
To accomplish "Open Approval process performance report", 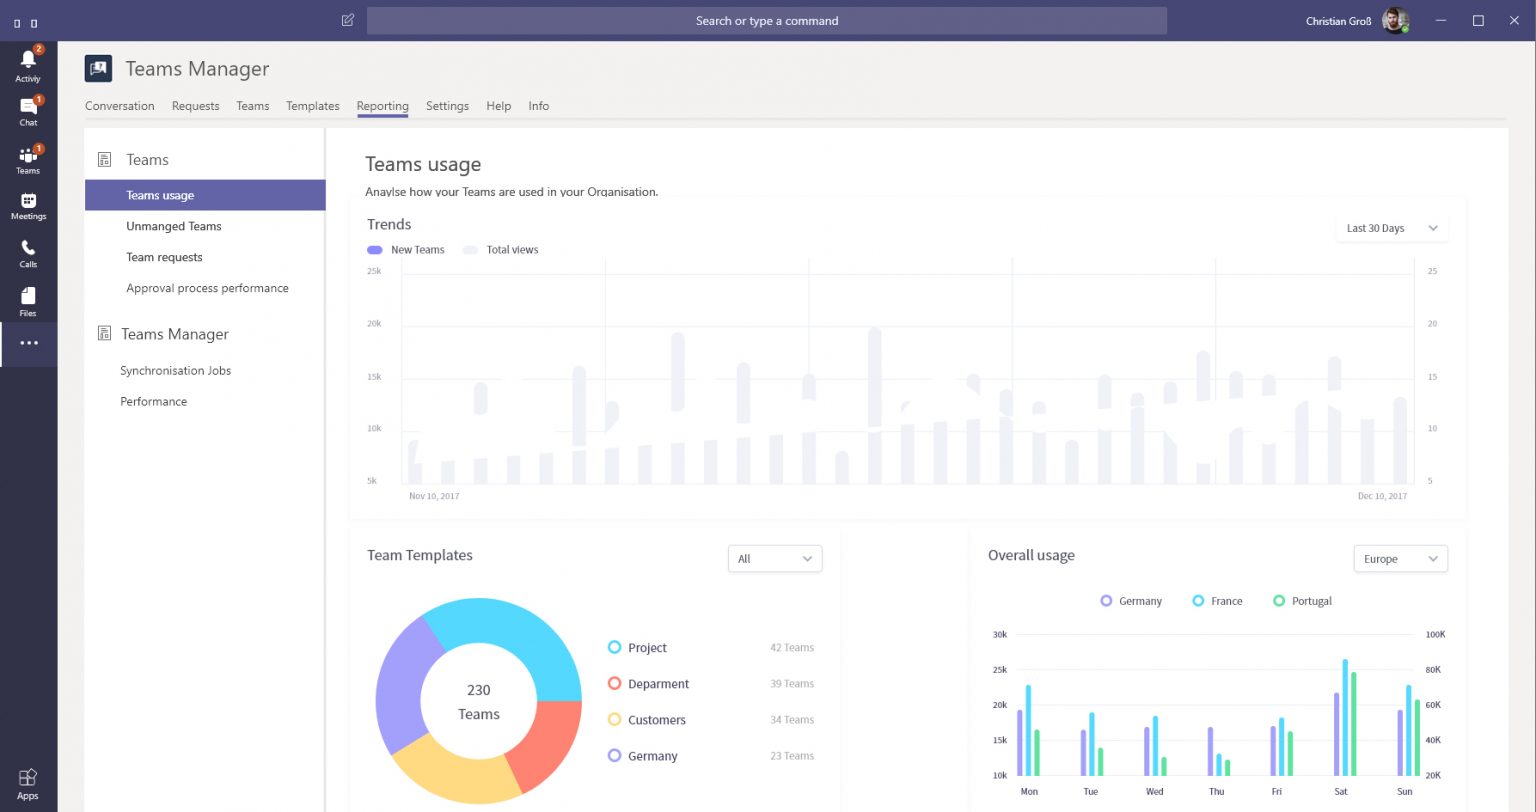I will point(205,288).
